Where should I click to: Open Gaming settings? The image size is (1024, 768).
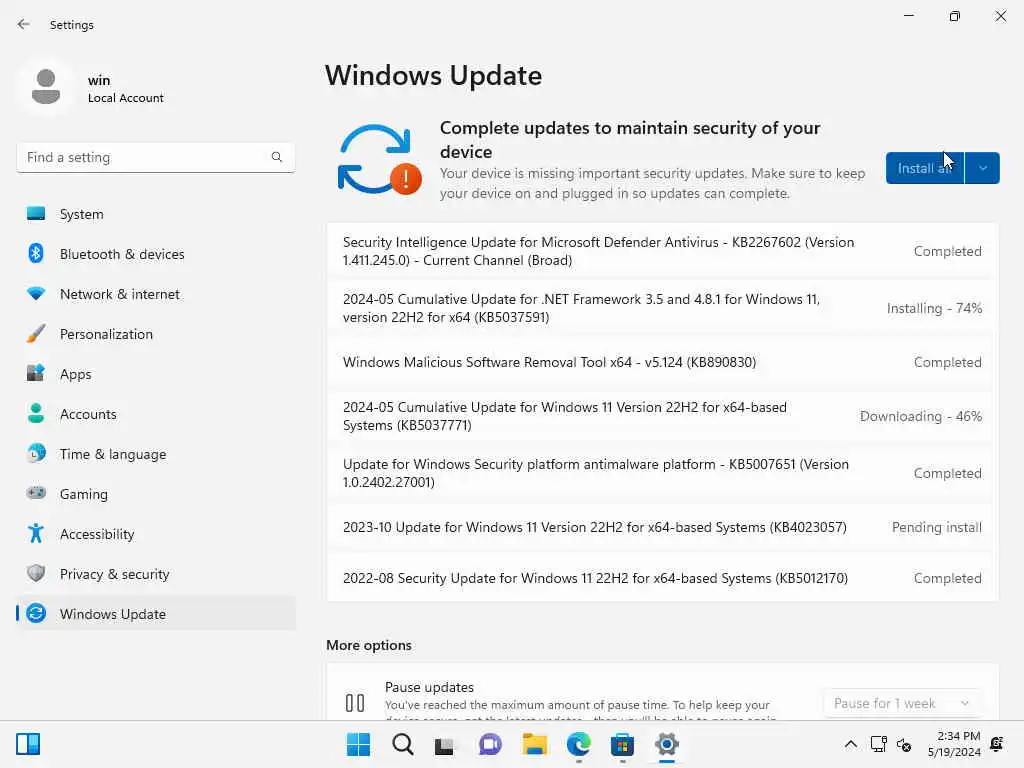click(155, 494)
